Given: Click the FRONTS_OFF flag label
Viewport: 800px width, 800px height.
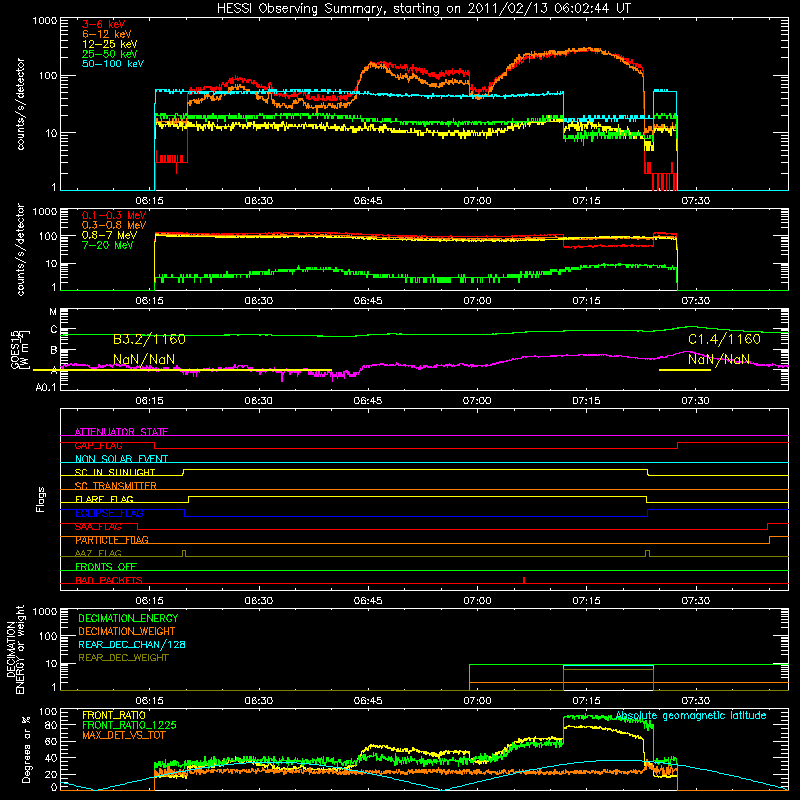Looking at the screenshot, I should coord(106,566).
